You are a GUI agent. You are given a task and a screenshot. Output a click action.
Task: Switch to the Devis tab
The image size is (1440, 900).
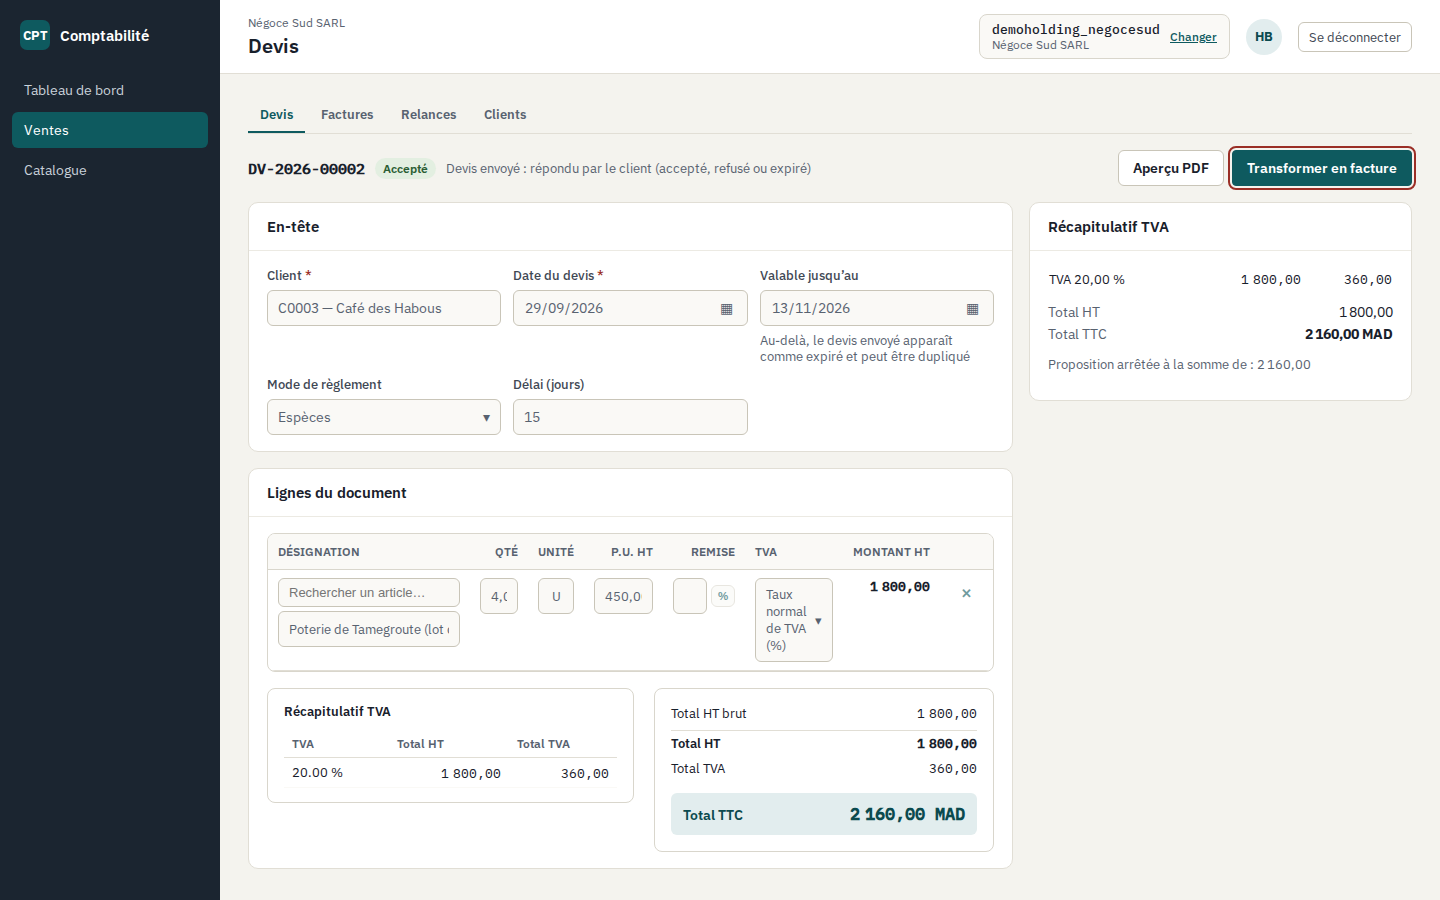(x=277, y=115)
